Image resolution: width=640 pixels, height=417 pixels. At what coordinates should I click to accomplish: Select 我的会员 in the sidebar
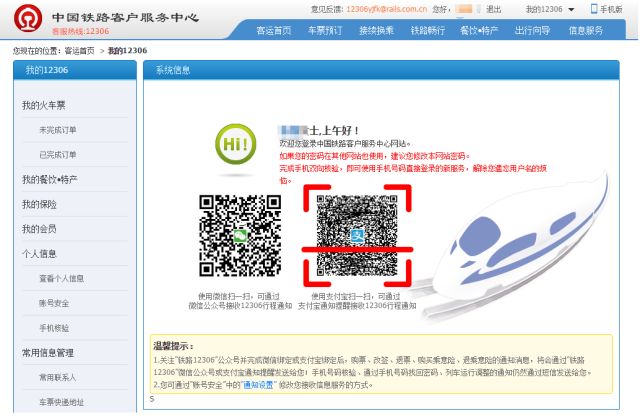(39, 229)
